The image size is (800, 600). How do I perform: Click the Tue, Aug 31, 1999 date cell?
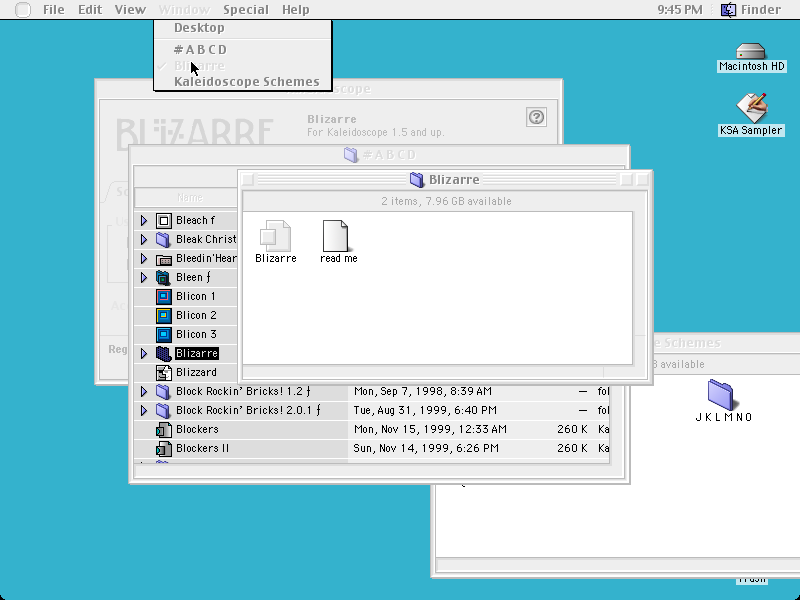[x=425, y=411]
